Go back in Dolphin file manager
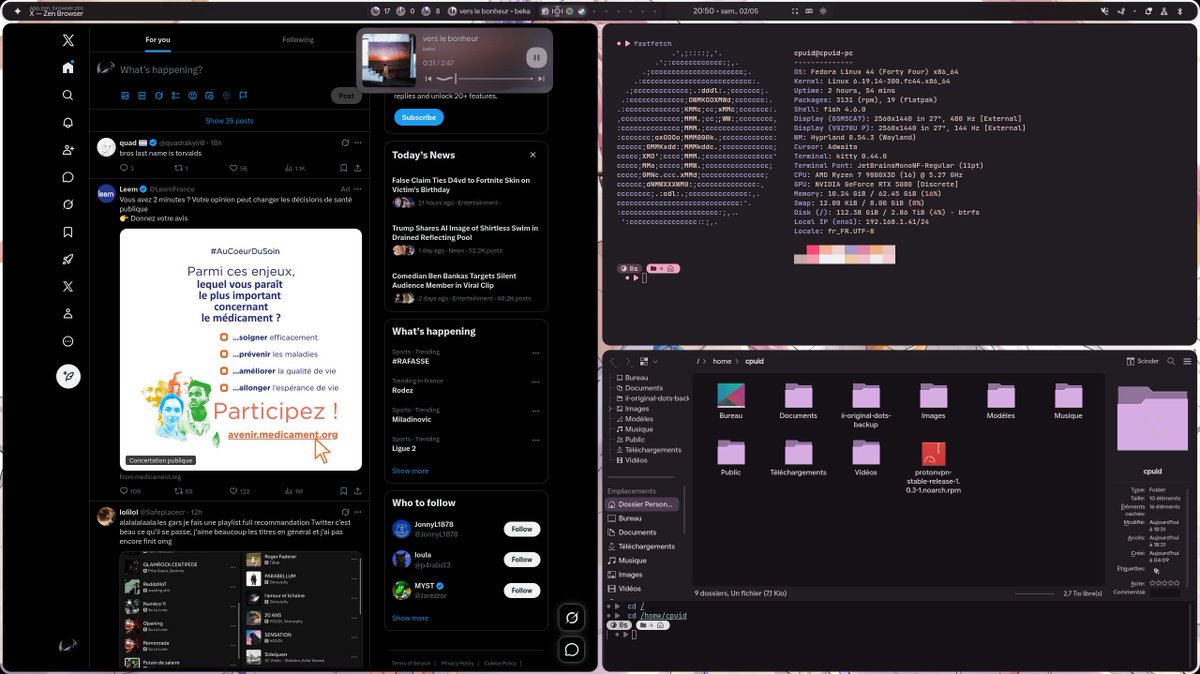Viewport: 1200px width, 674px height. [x=612, y=361]
